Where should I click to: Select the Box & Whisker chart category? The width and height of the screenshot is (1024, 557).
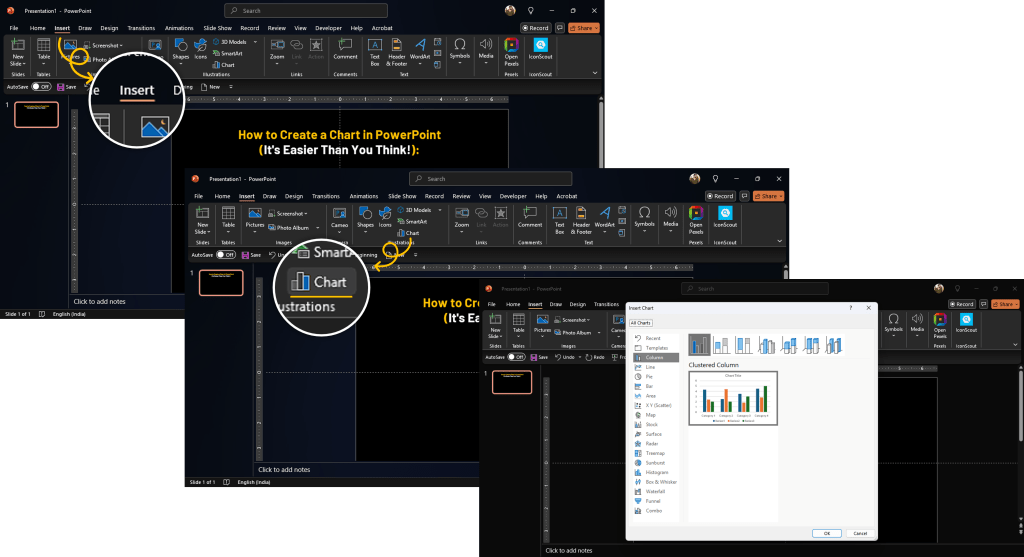click(x=660, y=482)
